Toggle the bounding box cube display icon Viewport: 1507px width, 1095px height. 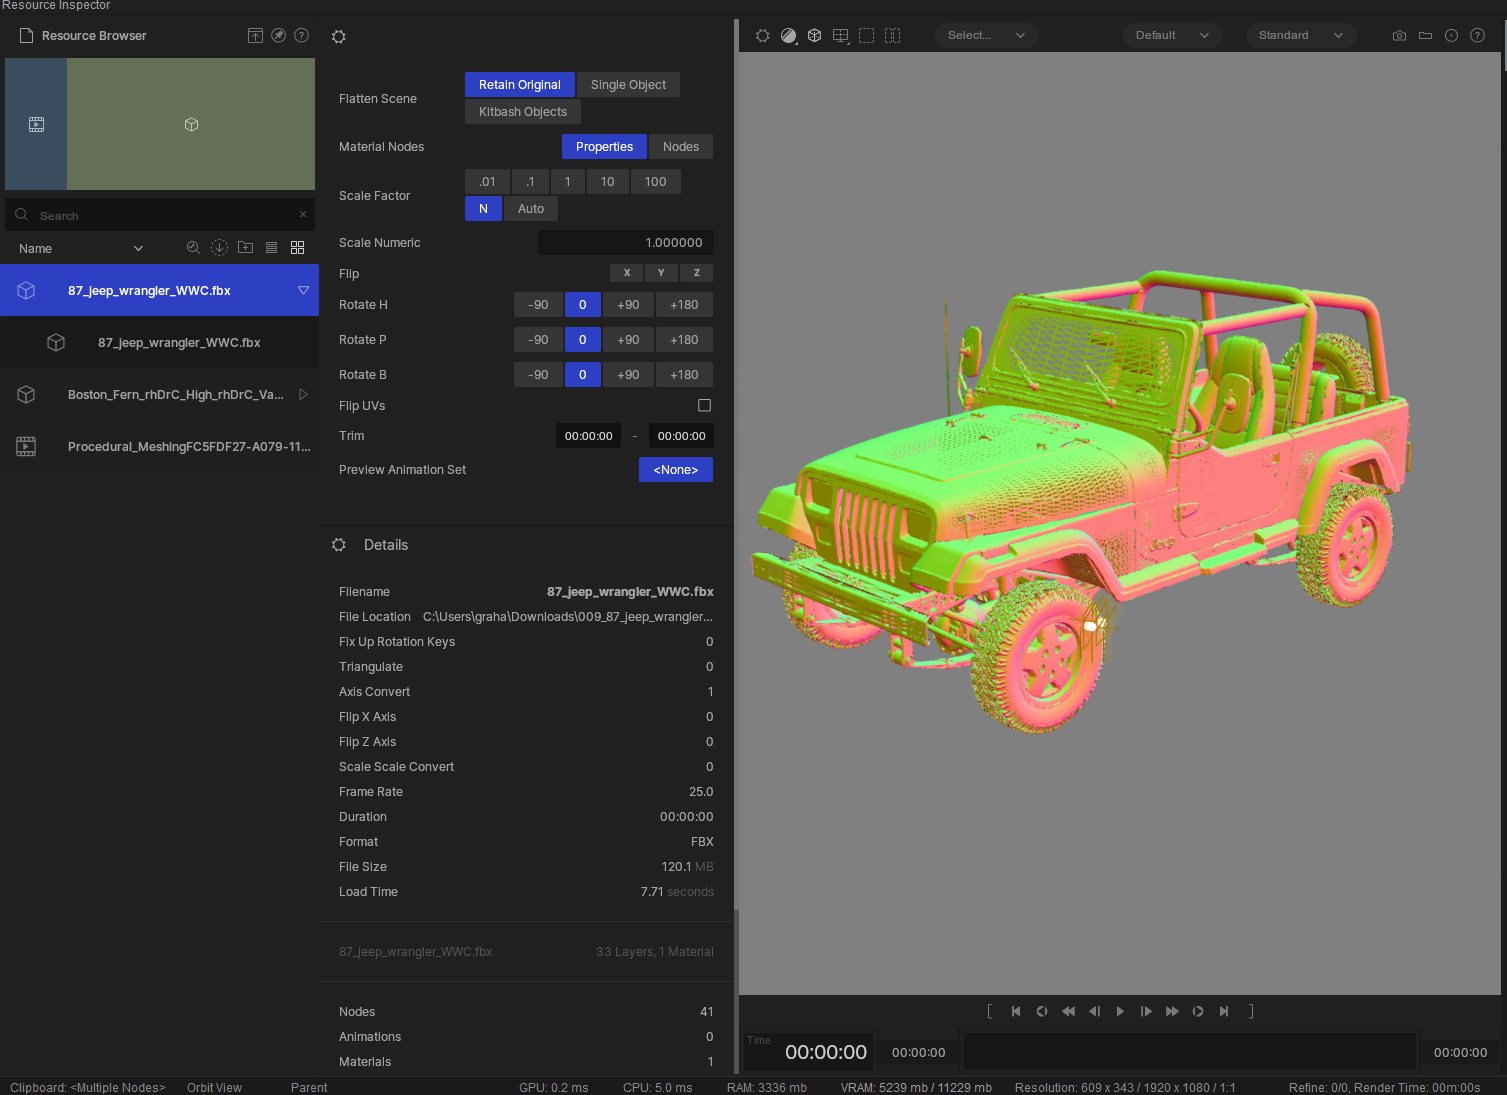pyautogui.click(x=814, y=35)
